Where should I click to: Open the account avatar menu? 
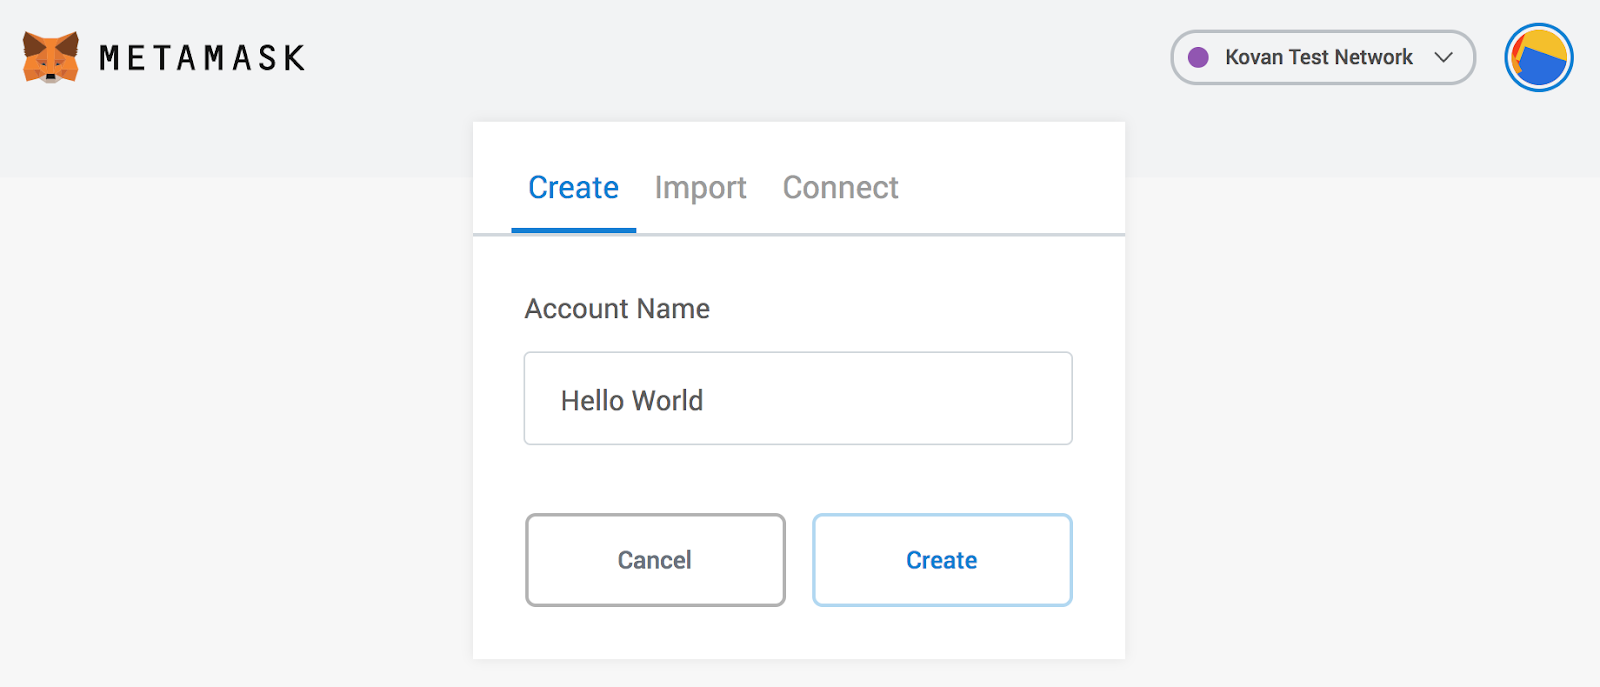tap(1539, 58)
